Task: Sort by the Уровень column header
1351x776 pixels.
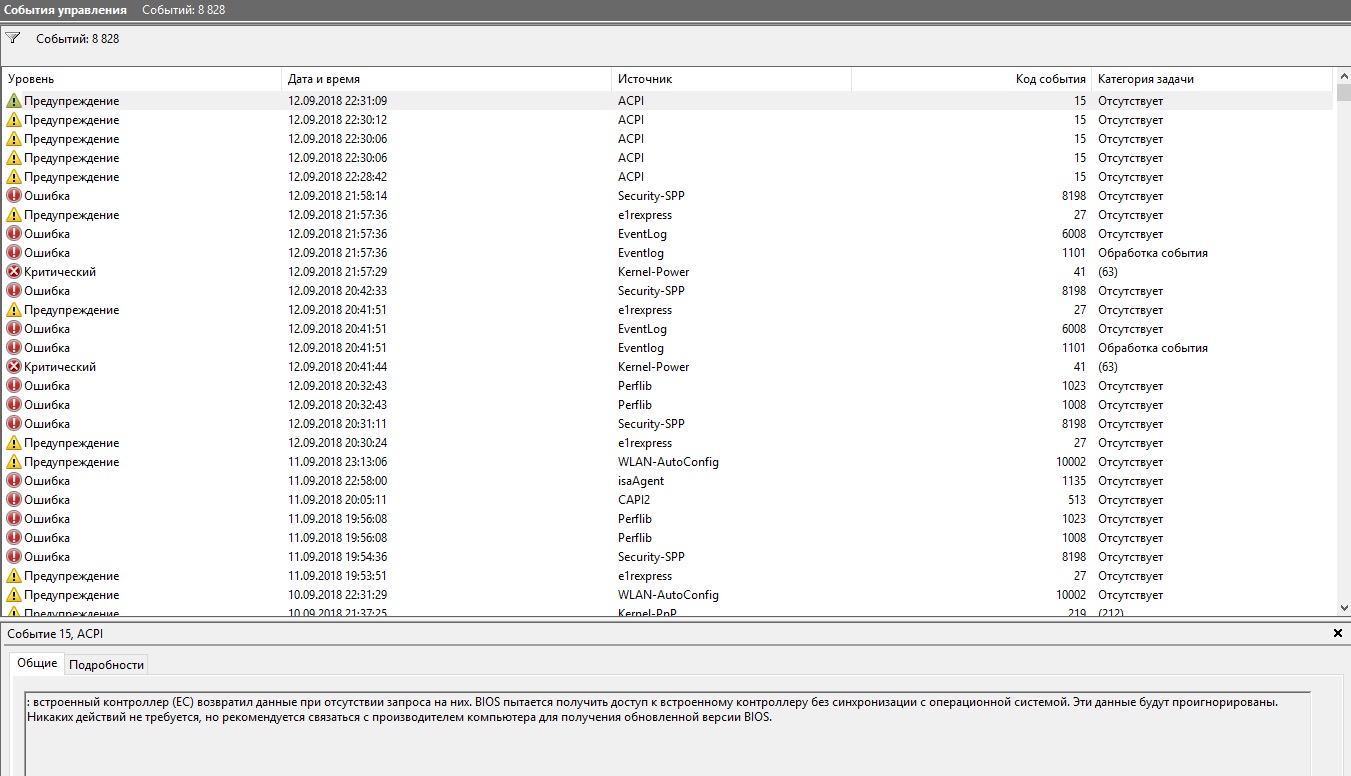Action: 142,79
